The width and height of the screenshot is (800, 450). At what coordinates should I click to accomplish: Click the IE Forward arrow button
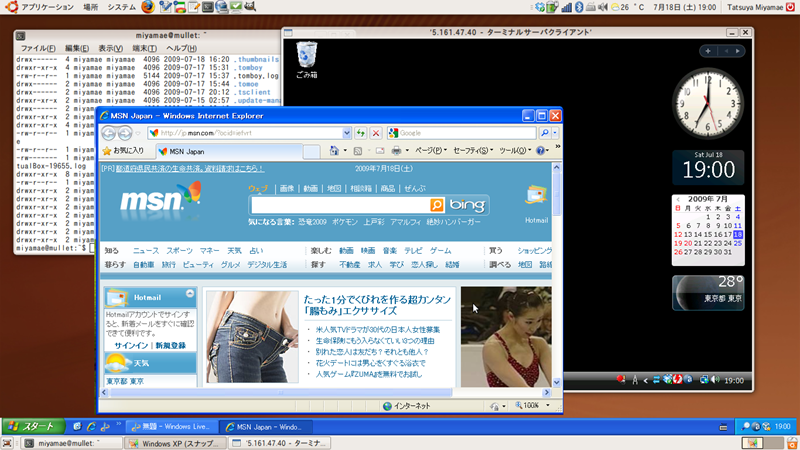pos(125,133)
